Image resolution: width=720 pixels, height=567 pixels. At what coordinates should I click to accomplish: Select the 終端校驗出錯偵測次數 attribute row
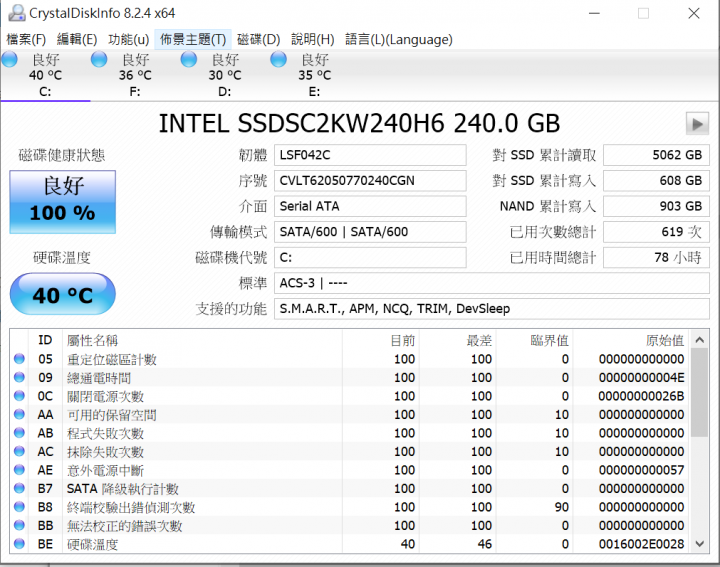click(350, 507)
